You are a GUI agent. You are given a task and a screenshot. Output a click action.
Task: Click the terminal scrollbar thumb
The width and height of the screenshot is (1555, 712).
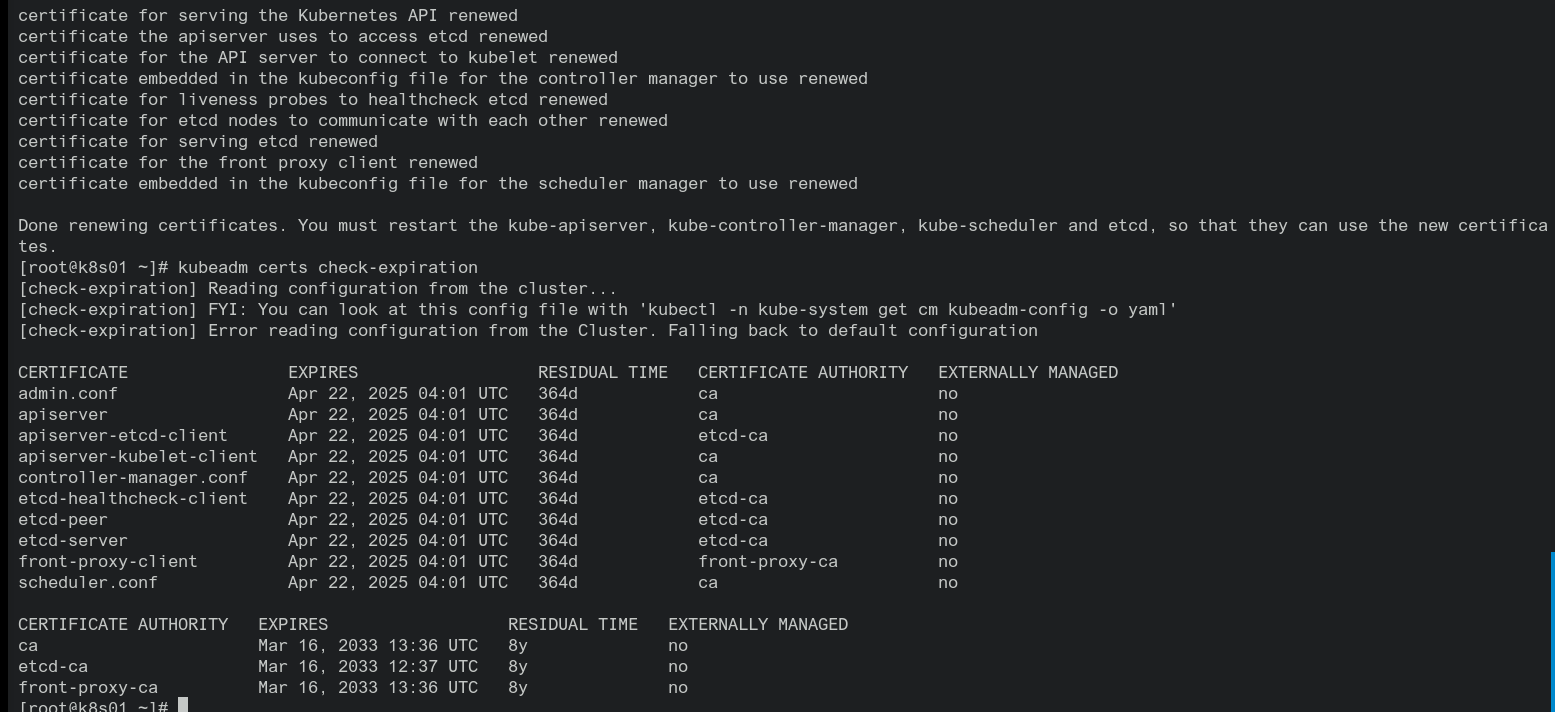tap(1552, 631)
